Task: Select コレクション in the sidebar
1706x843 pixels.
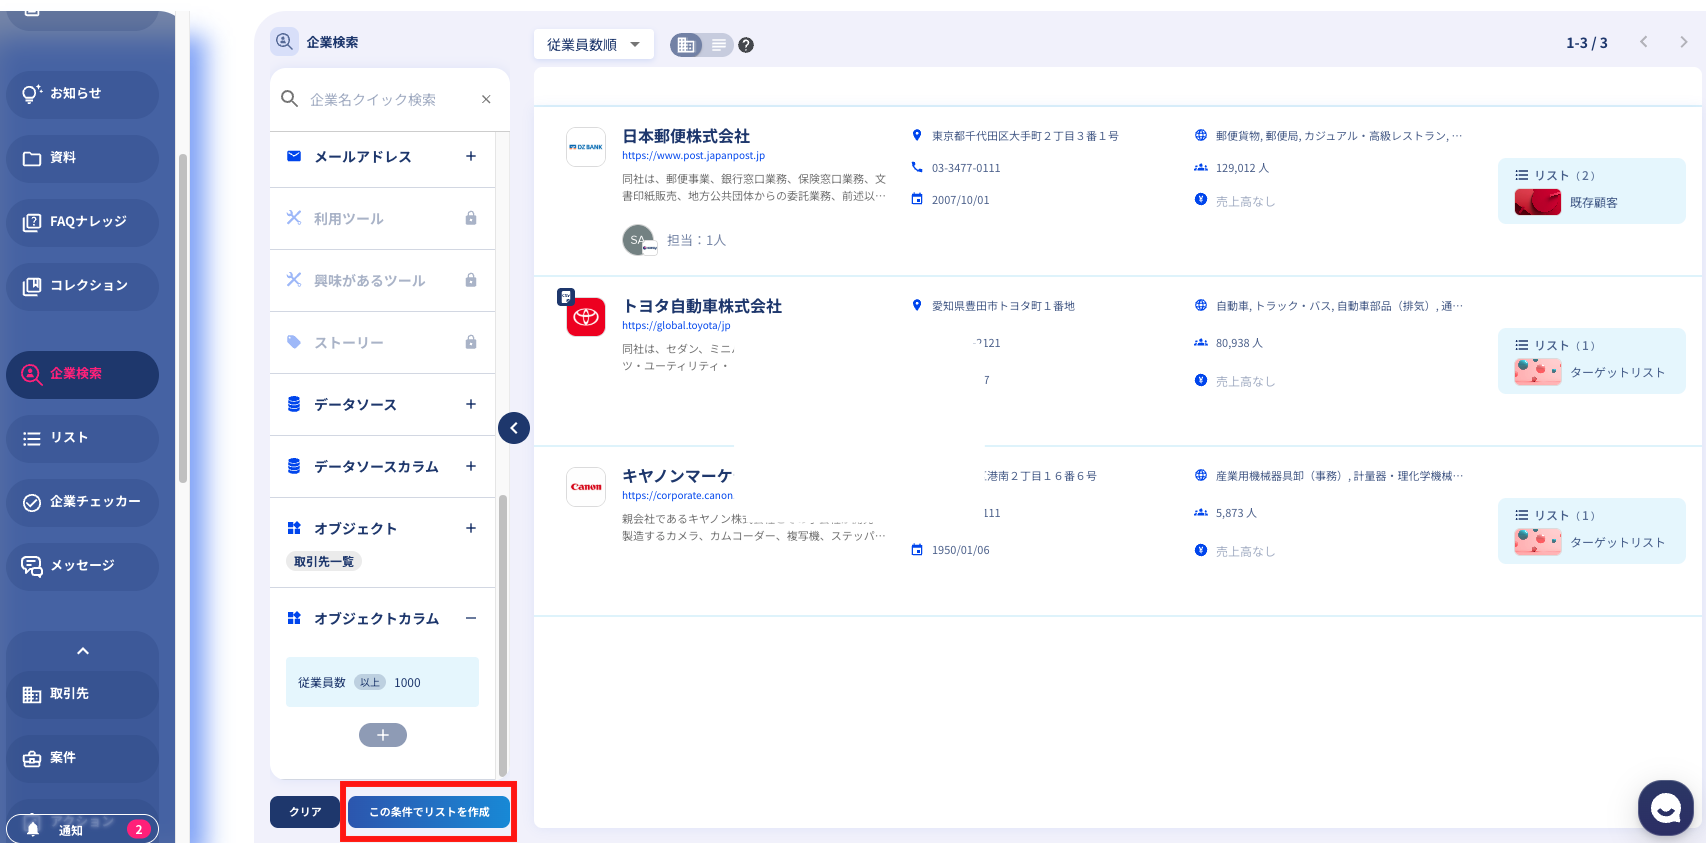Action: [82, 286]
